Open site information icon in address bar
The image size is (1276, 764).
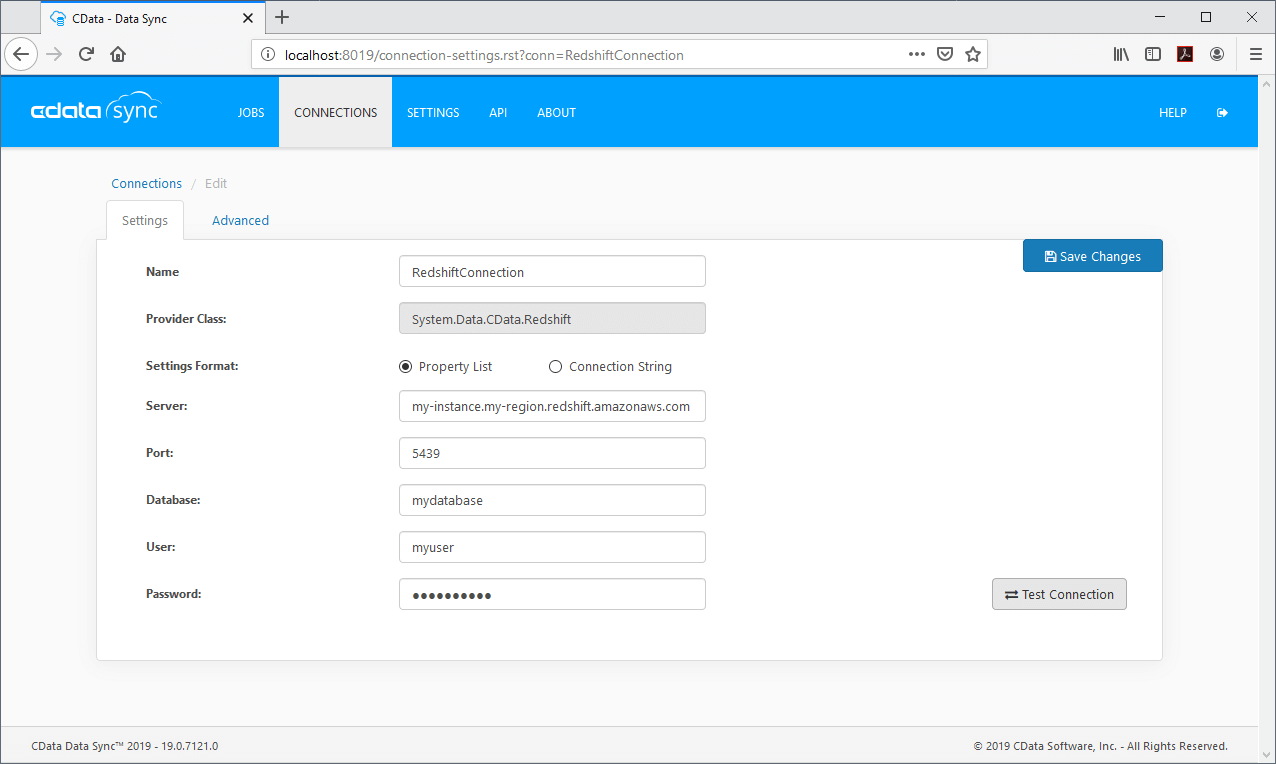pos(268,55)
